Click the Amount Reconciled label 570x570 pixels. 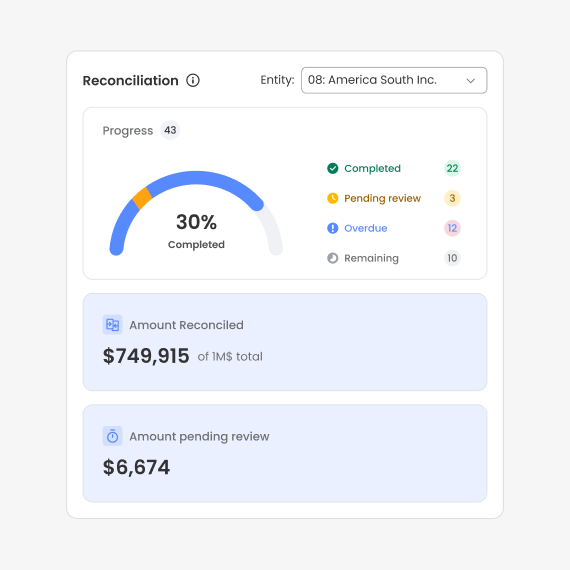[186, 325]
